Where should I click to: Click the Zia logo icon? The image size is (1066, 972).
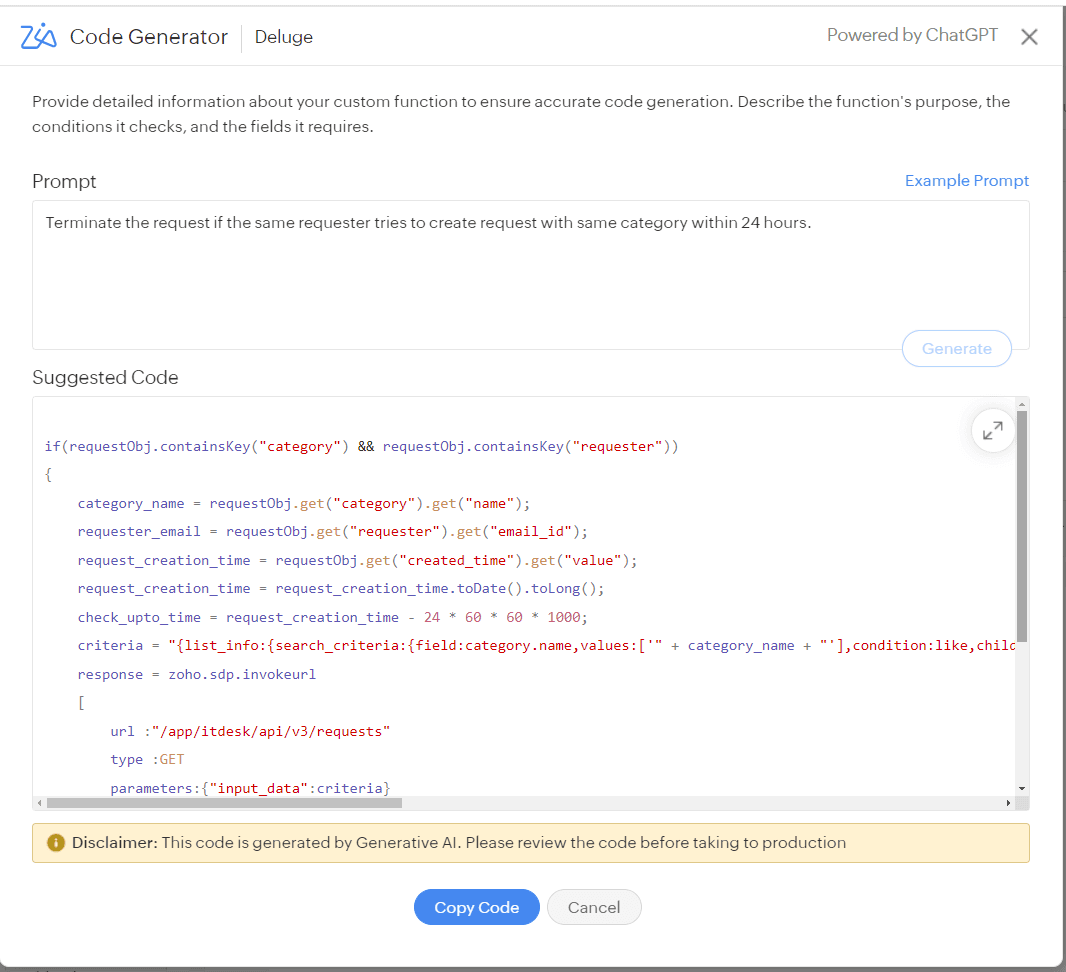[x=39, y=37]
